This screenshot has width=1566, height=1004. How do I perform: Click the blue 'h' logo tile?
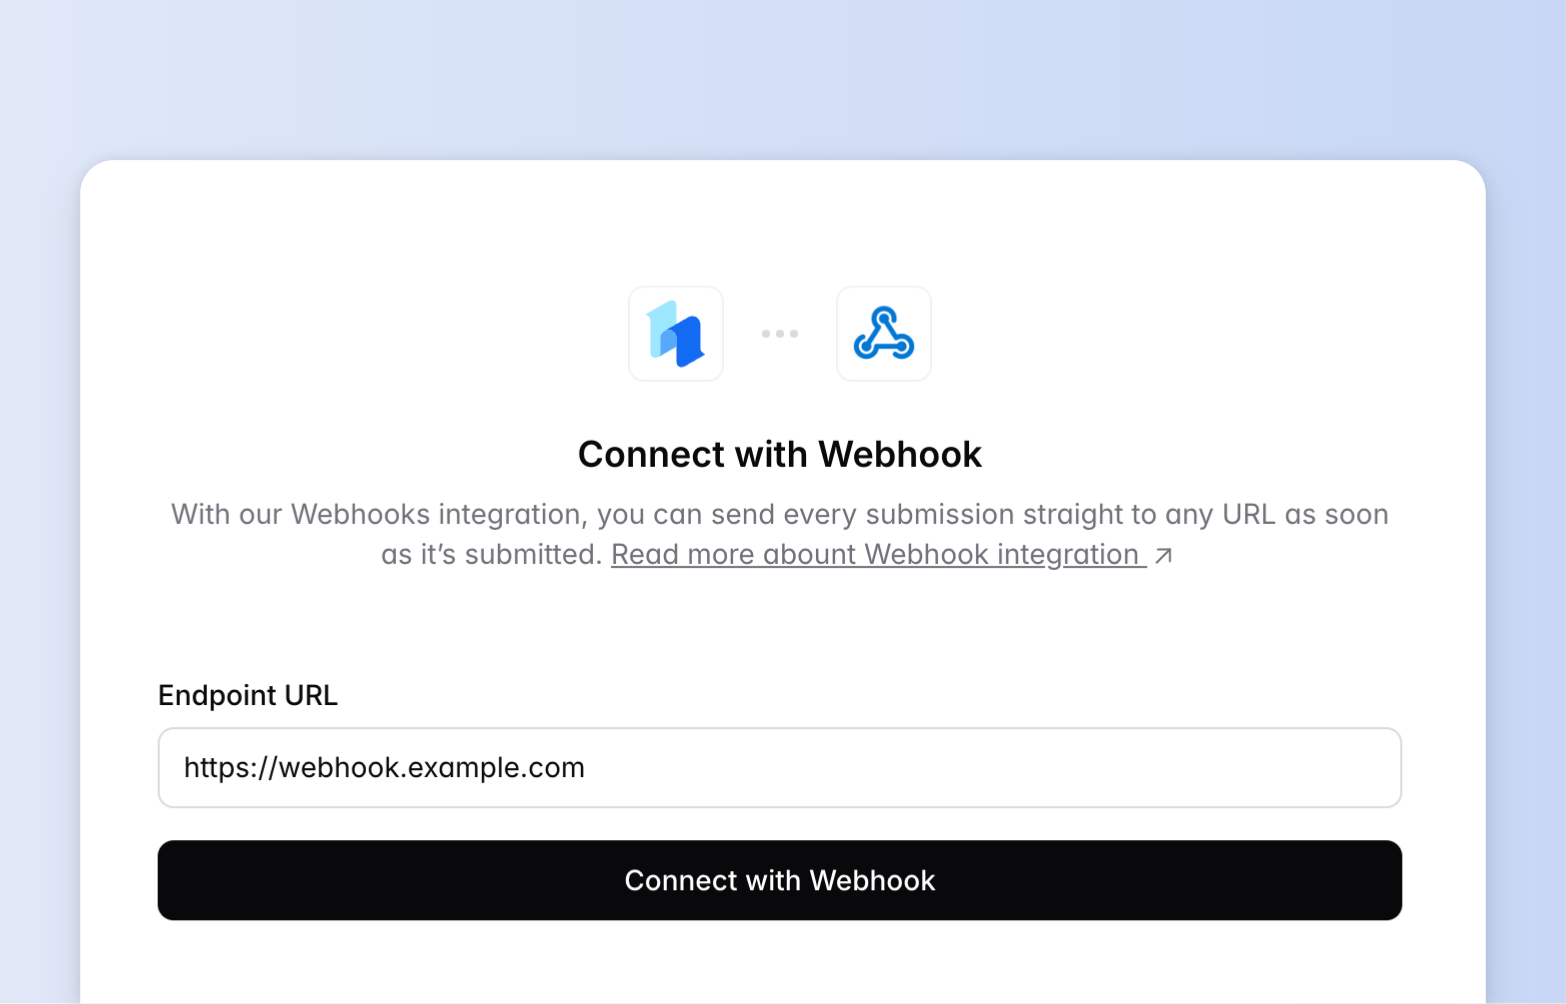pos(676,333)
